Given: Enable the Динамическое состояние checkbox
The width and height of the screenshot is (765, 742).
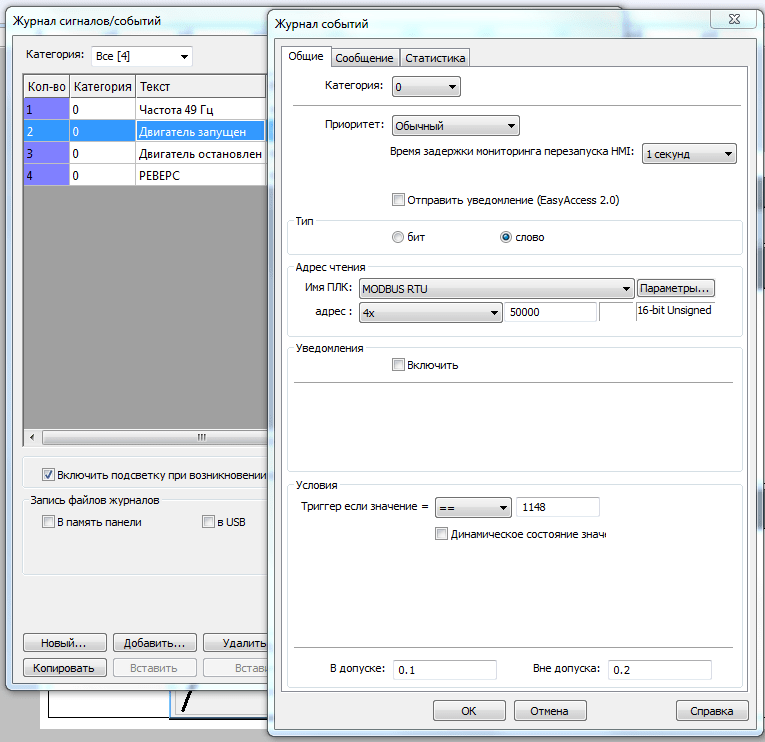Looking at the screenshot, I should tap(442, 534).
